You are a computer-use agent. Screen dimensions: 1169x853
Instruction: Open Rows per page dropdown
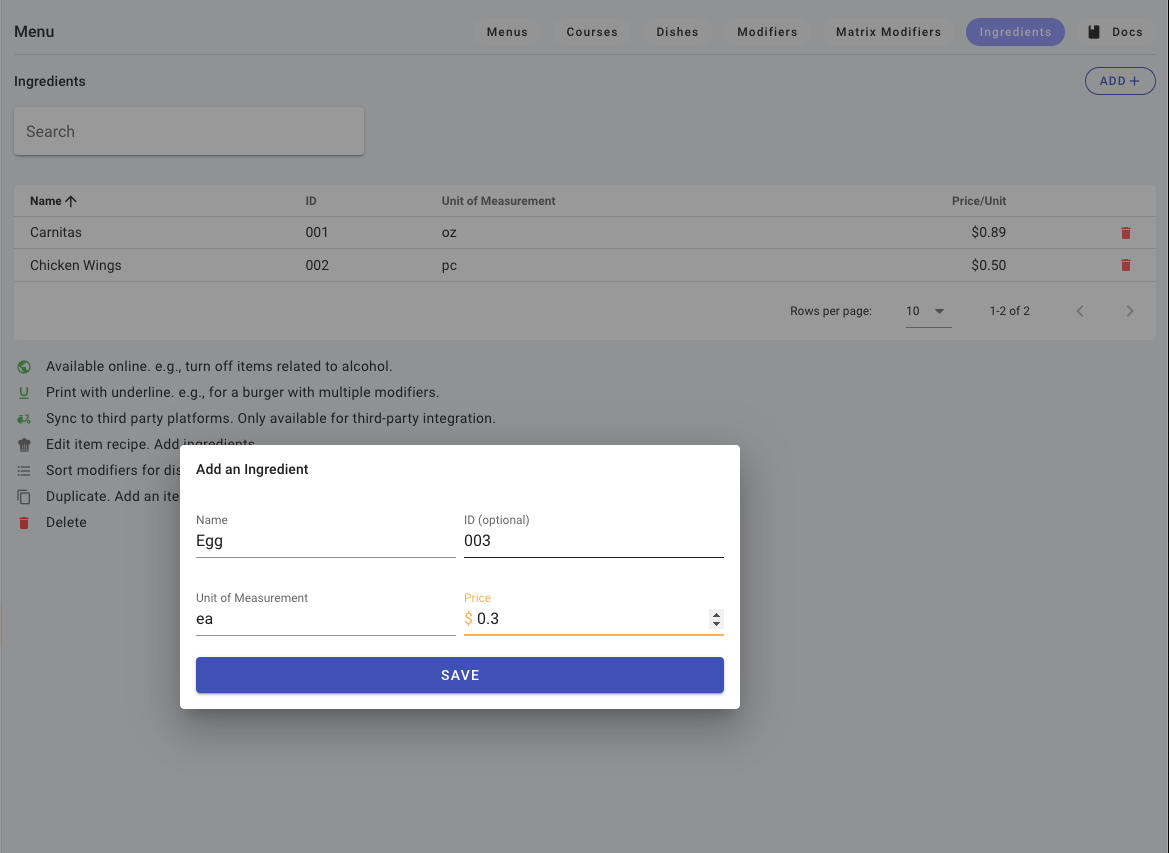point(927,311)
